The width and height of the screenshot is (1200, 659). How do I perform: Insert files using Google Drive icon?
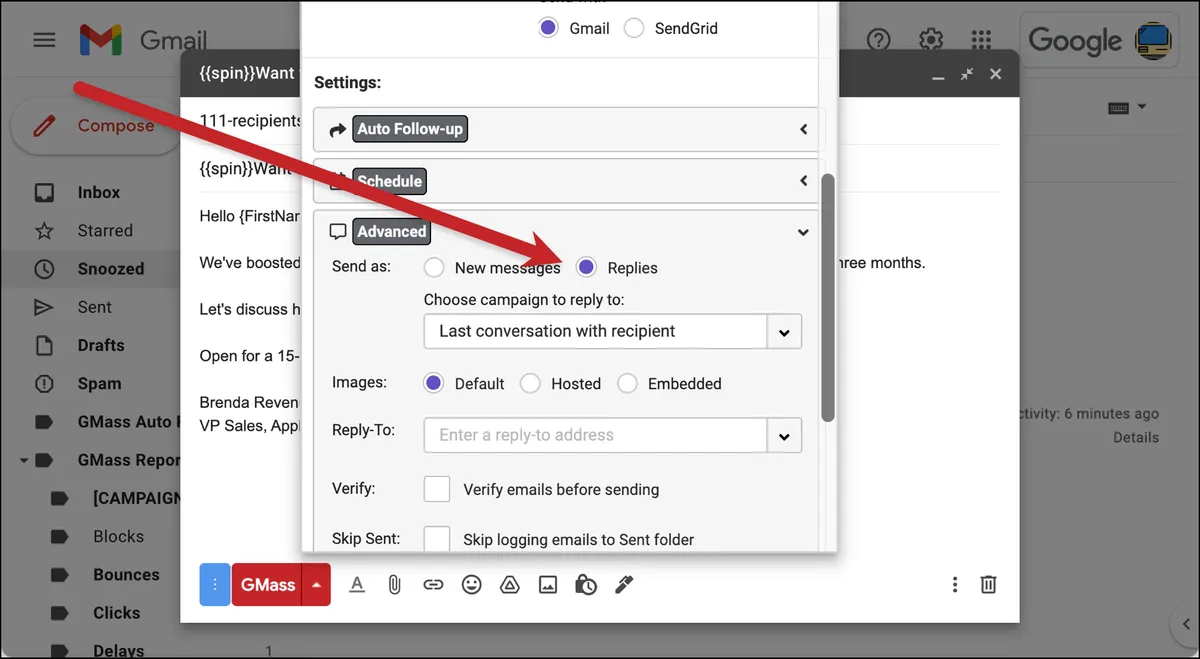509,585
